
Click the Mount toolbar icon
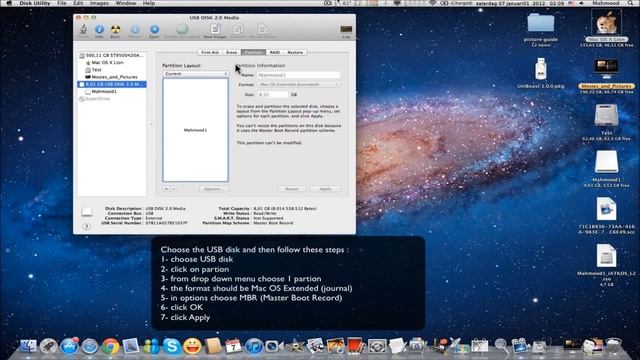pyautogui.click(x=135, y=30)
